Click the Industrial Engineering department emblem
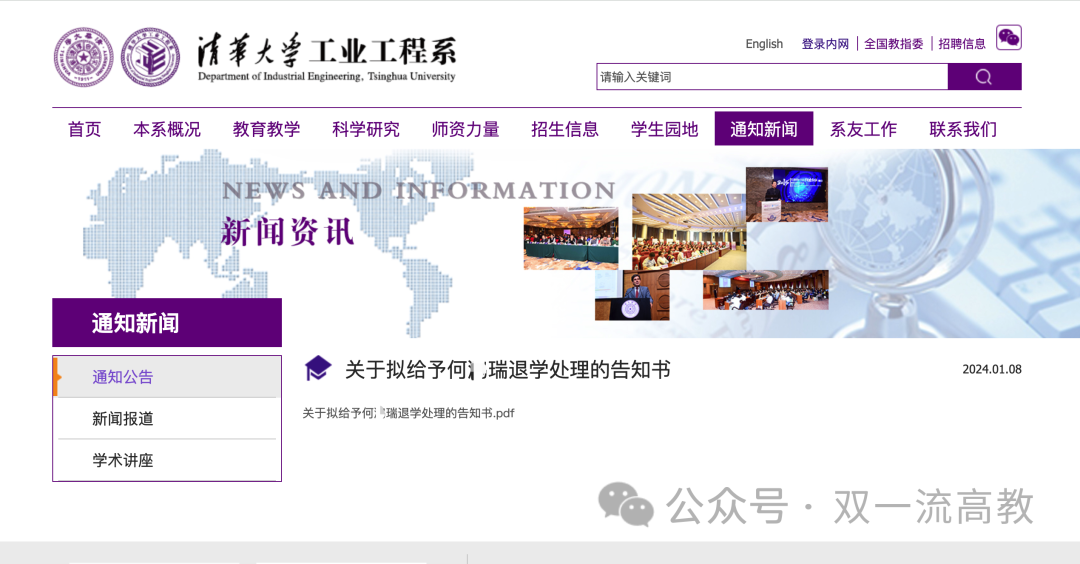 click(x=150, y=57)
